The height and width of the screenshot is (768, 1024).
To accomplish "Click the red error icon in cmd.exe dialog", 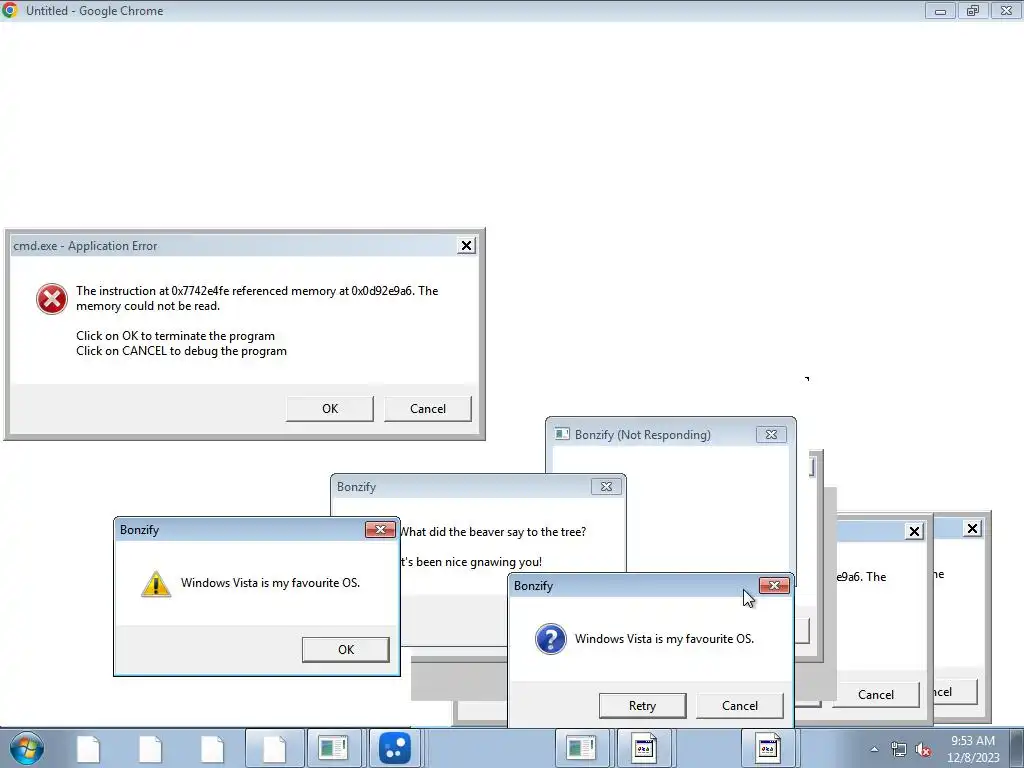I will coord(52,299).
